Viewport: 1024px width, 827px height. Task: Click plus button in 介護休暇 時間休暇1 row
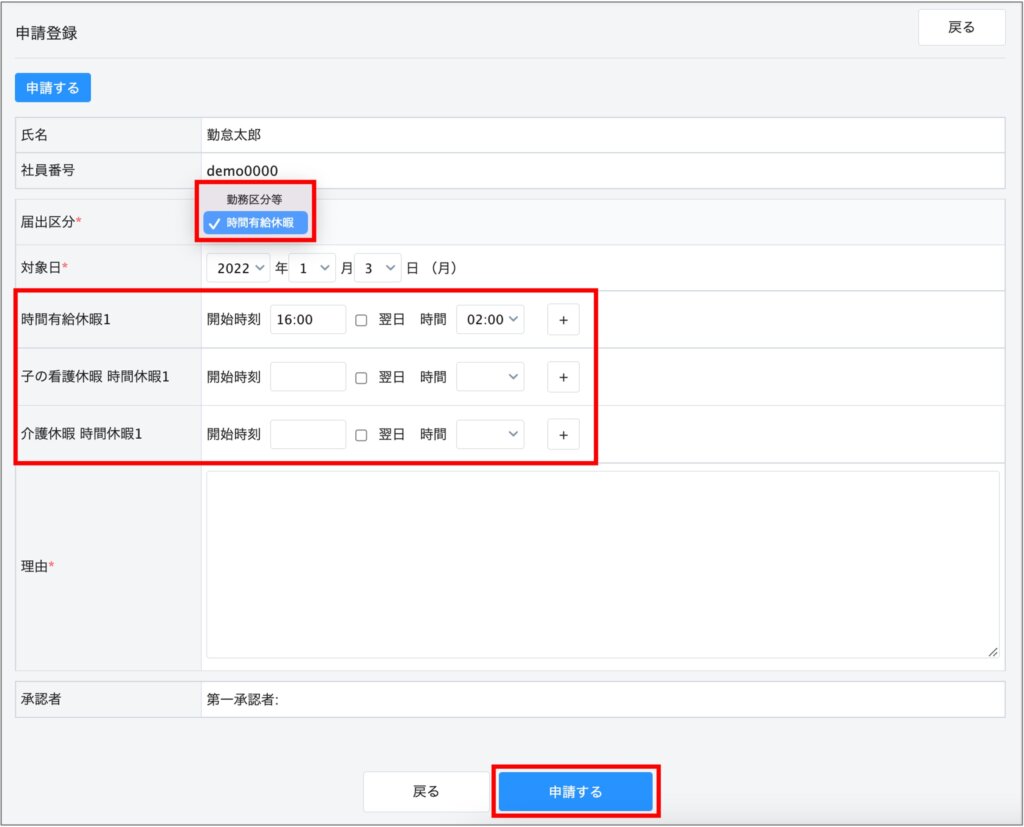click(x=563, y=434)
